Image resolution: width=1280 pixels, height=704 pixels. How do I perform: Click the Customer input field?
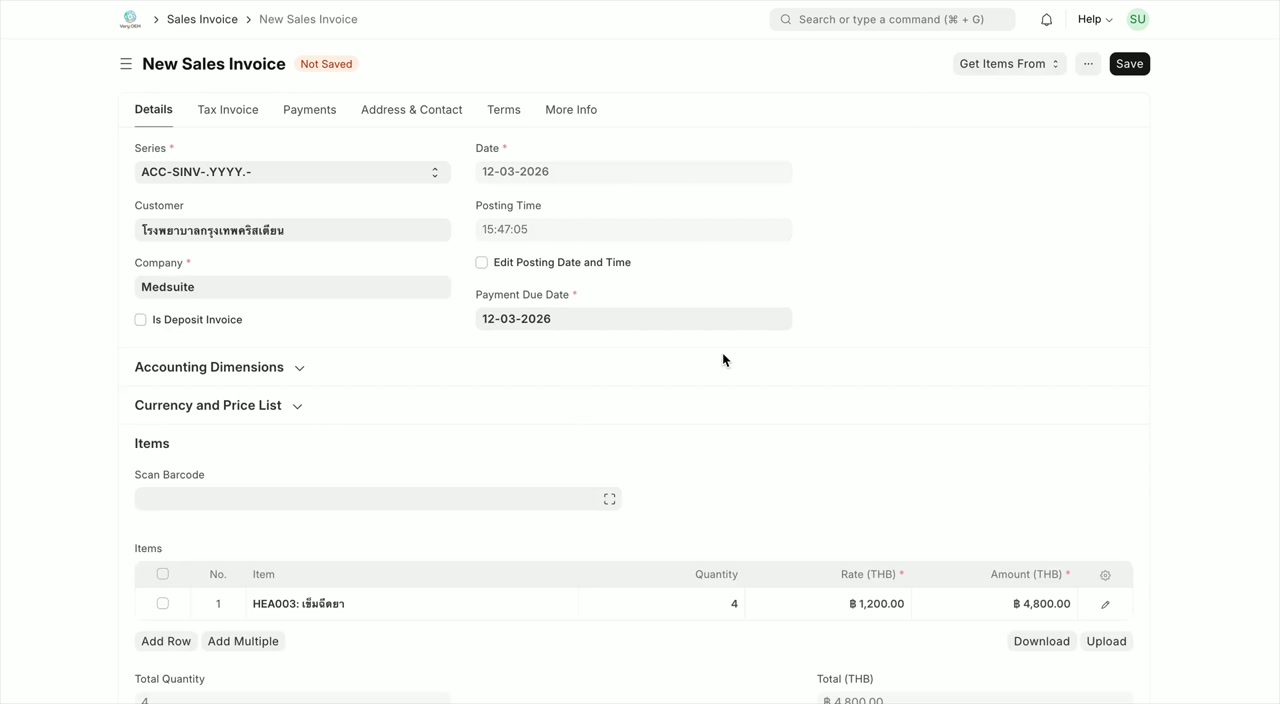pyautogui.click(x=292, y=229)
